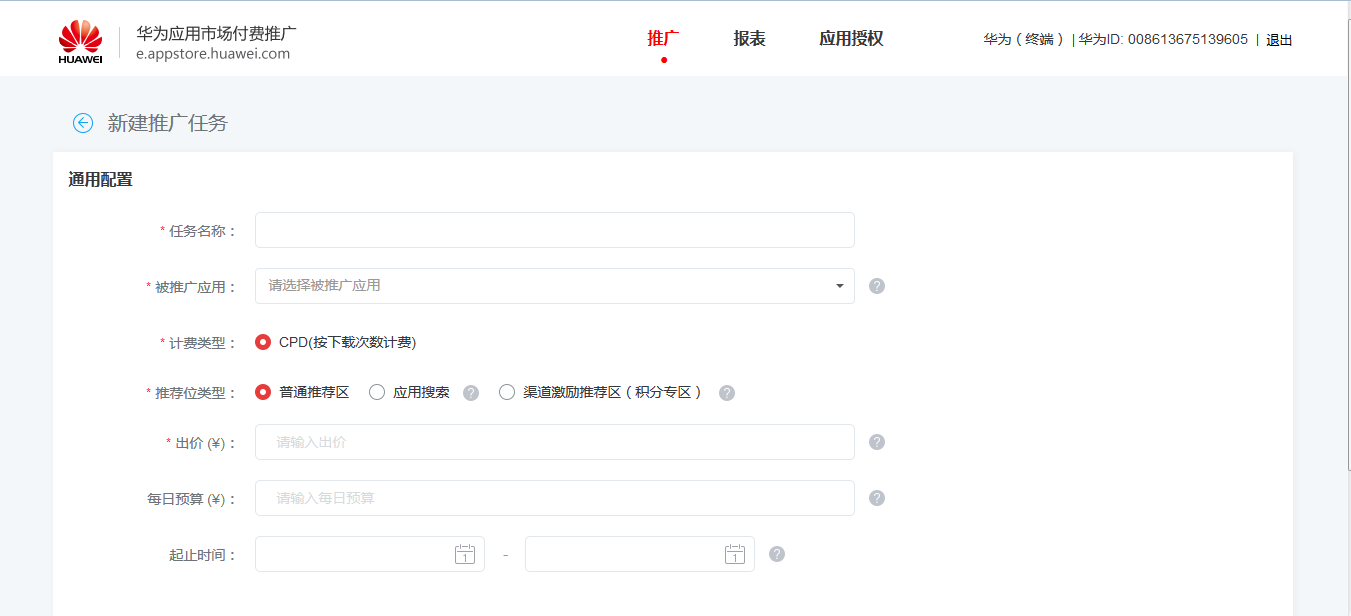The image size is (1351, 616).
Task: Select the CPD billing type radio button
Action: pyautogui.click(x=263, y=341)
